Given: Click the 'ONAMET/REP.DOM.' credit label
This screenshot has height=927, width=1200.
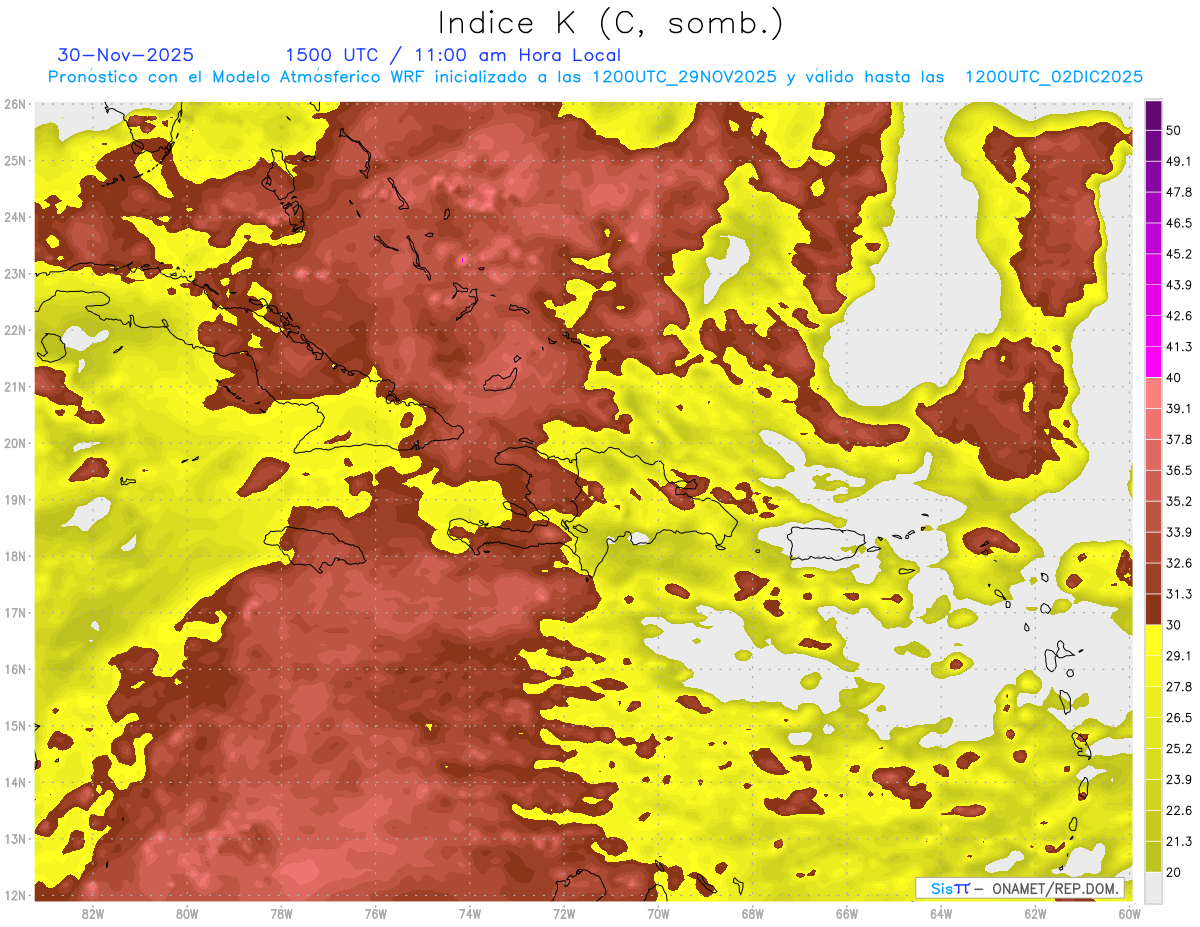Looking at the screenshot, I should (x=1056, y=888).
